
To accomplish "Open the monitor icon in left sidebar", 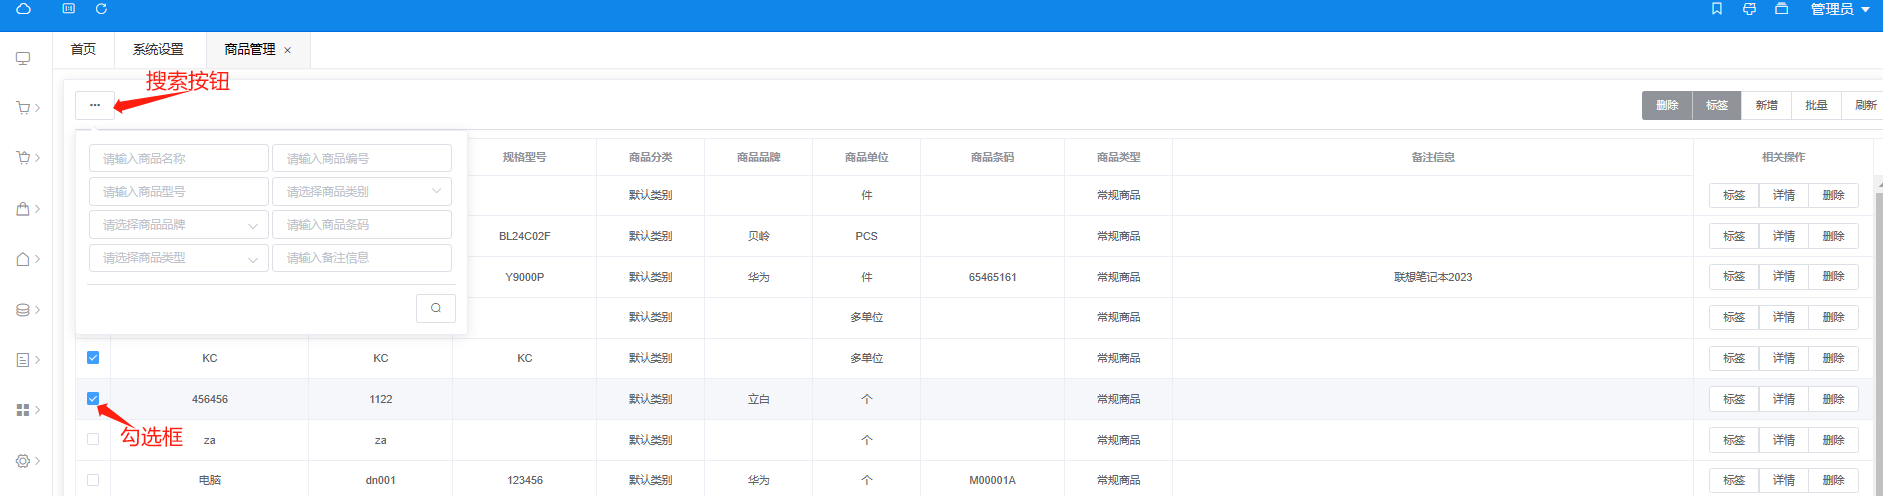I will point(23,58).
